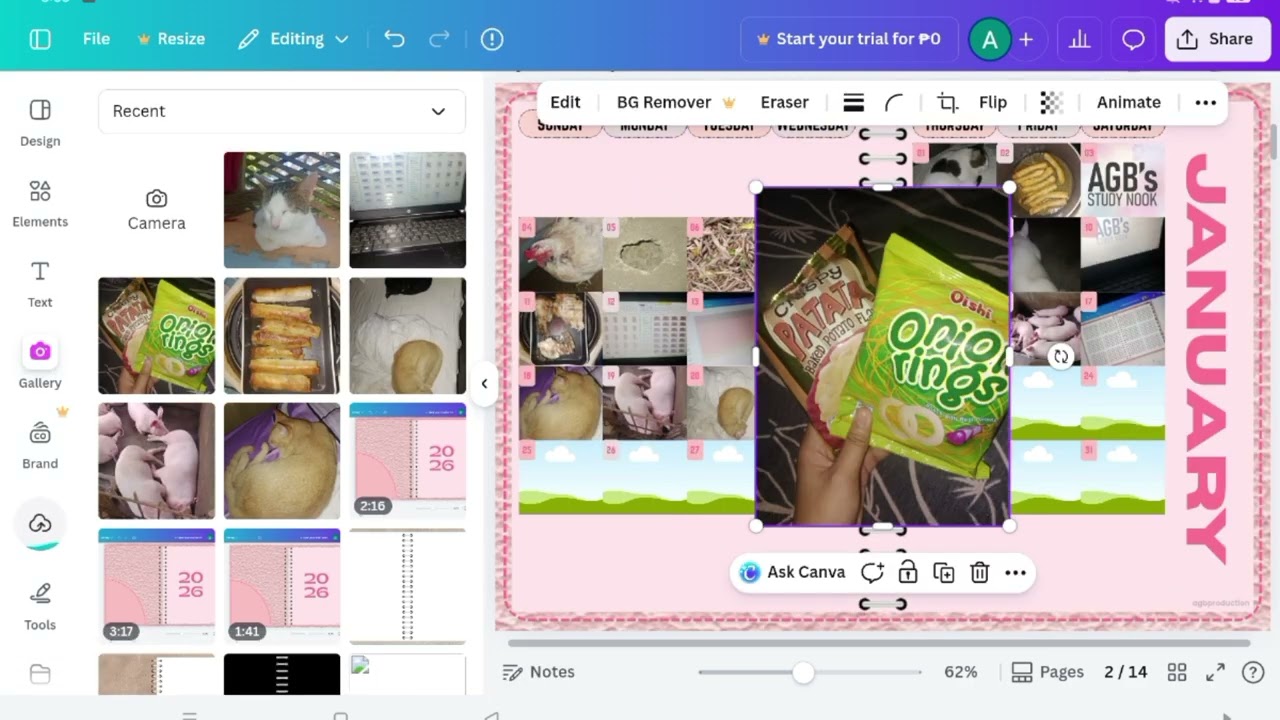1280x720 pixels.
Task: Open more options in the top image toolbar
Action: click(1206, 102)
